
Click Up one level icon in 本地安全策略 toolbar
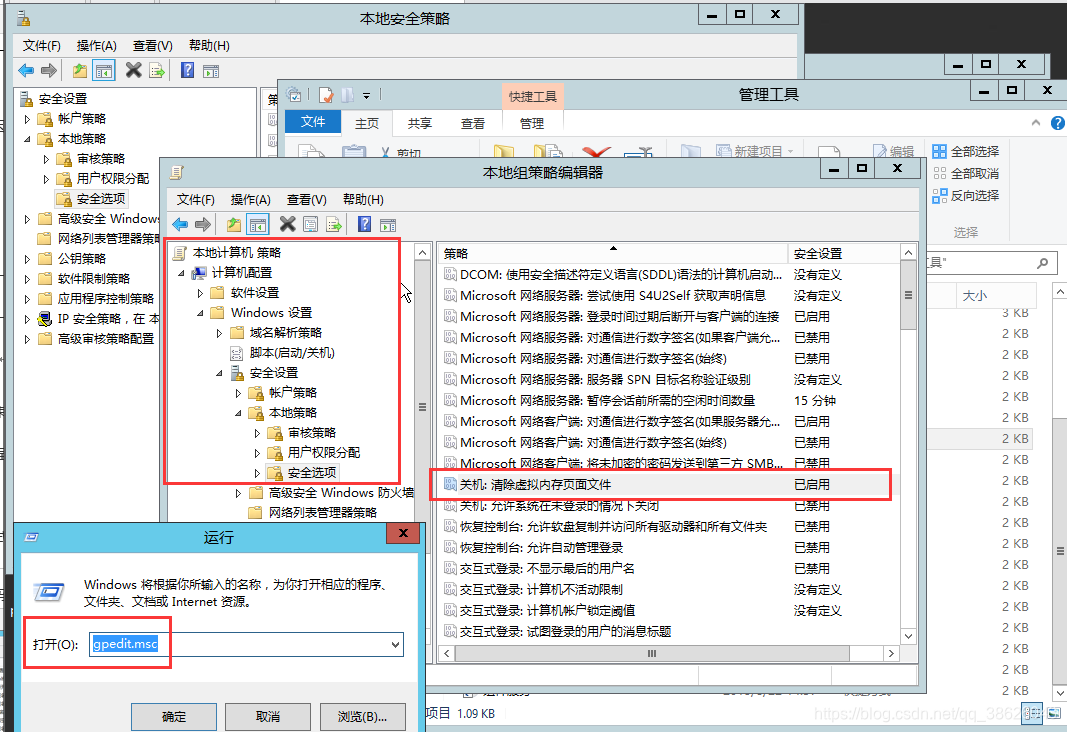point(80,70)
